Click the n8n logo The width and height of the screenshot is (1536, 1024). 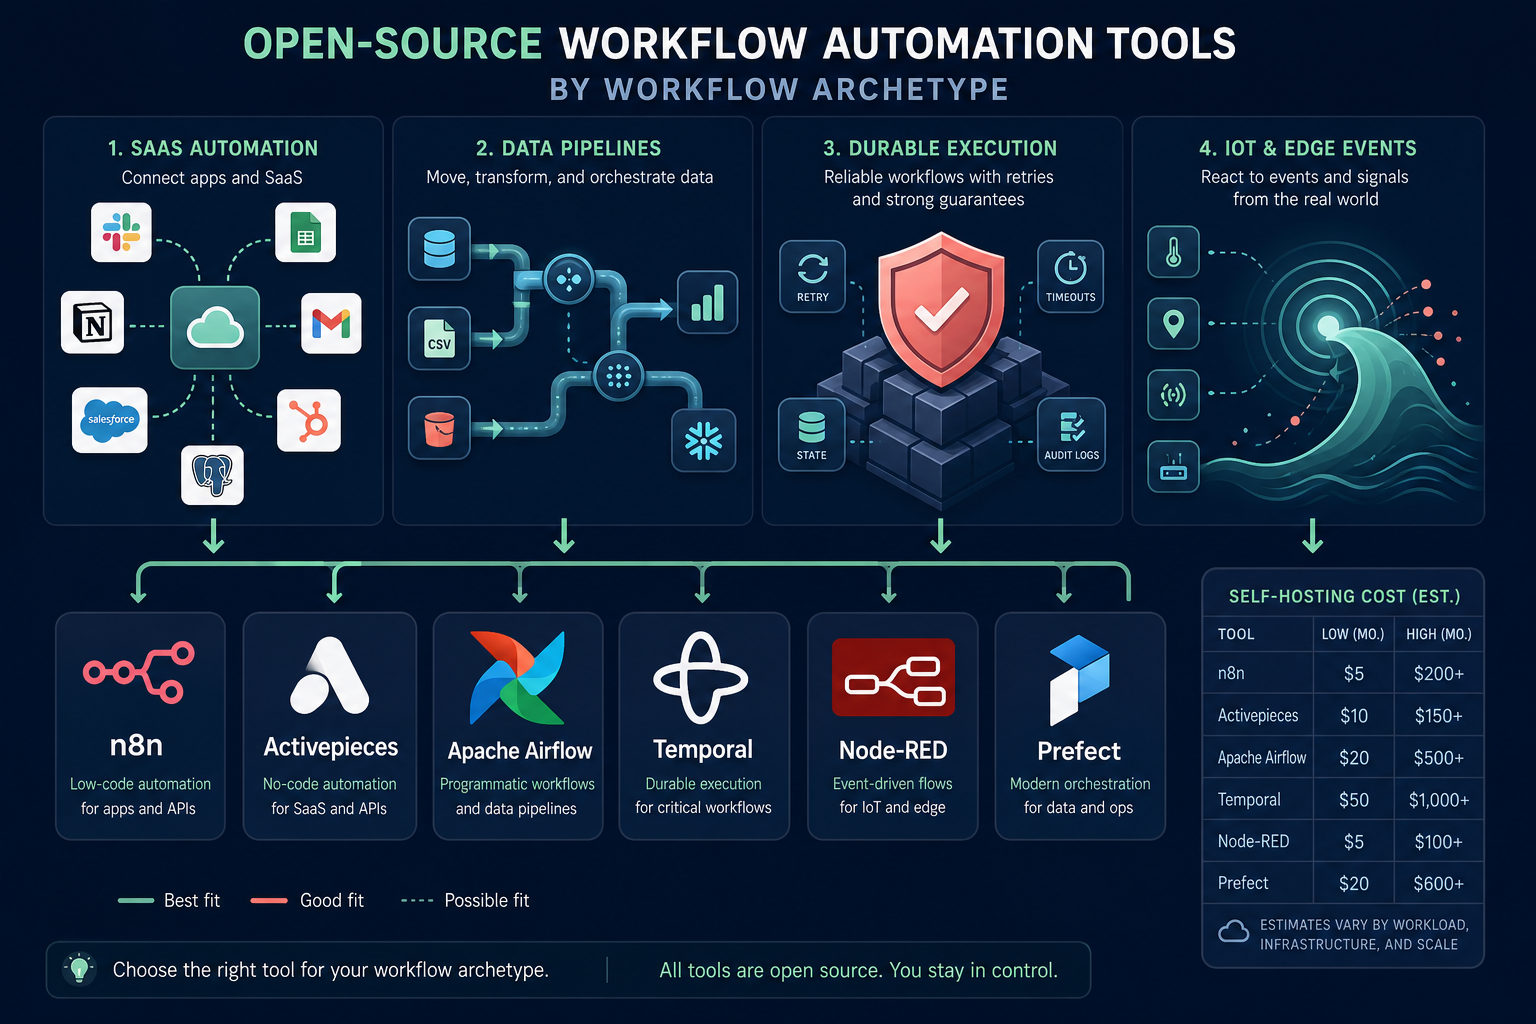coord(138,673)
